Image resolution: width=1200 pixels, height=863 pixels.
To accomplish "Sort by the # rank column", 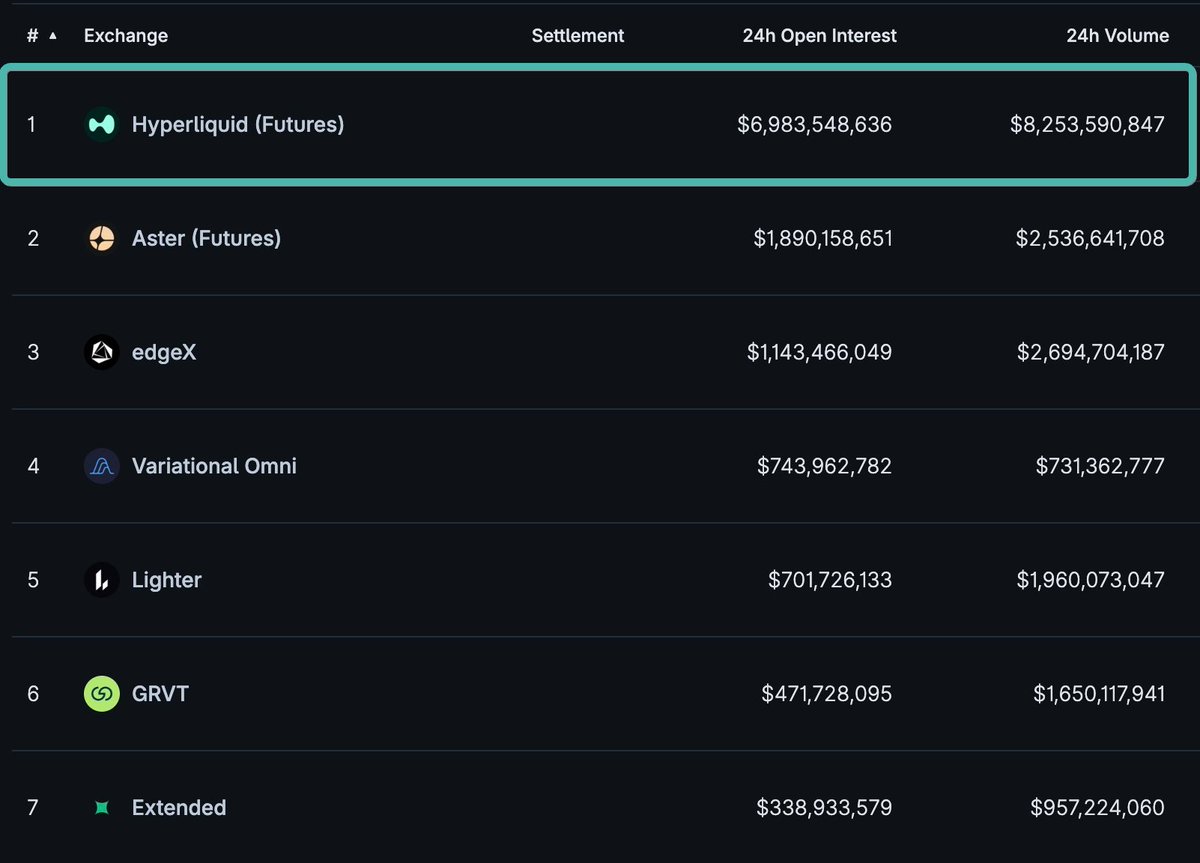I will tap(33, 36).
